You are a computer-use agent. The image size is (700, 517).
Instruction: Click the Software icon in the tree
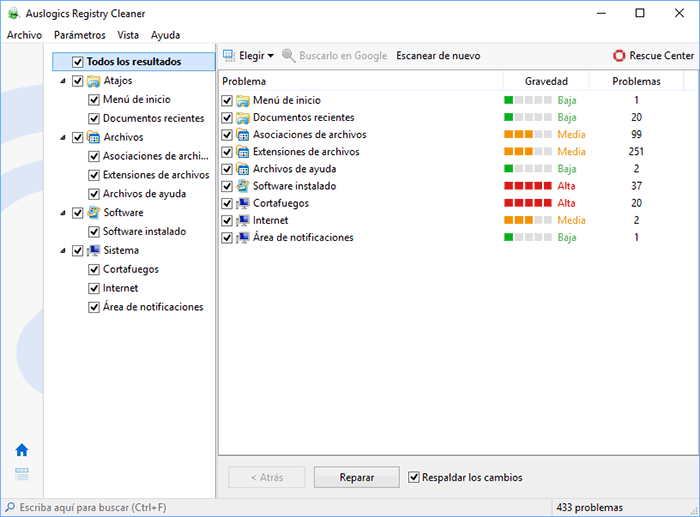93,213
